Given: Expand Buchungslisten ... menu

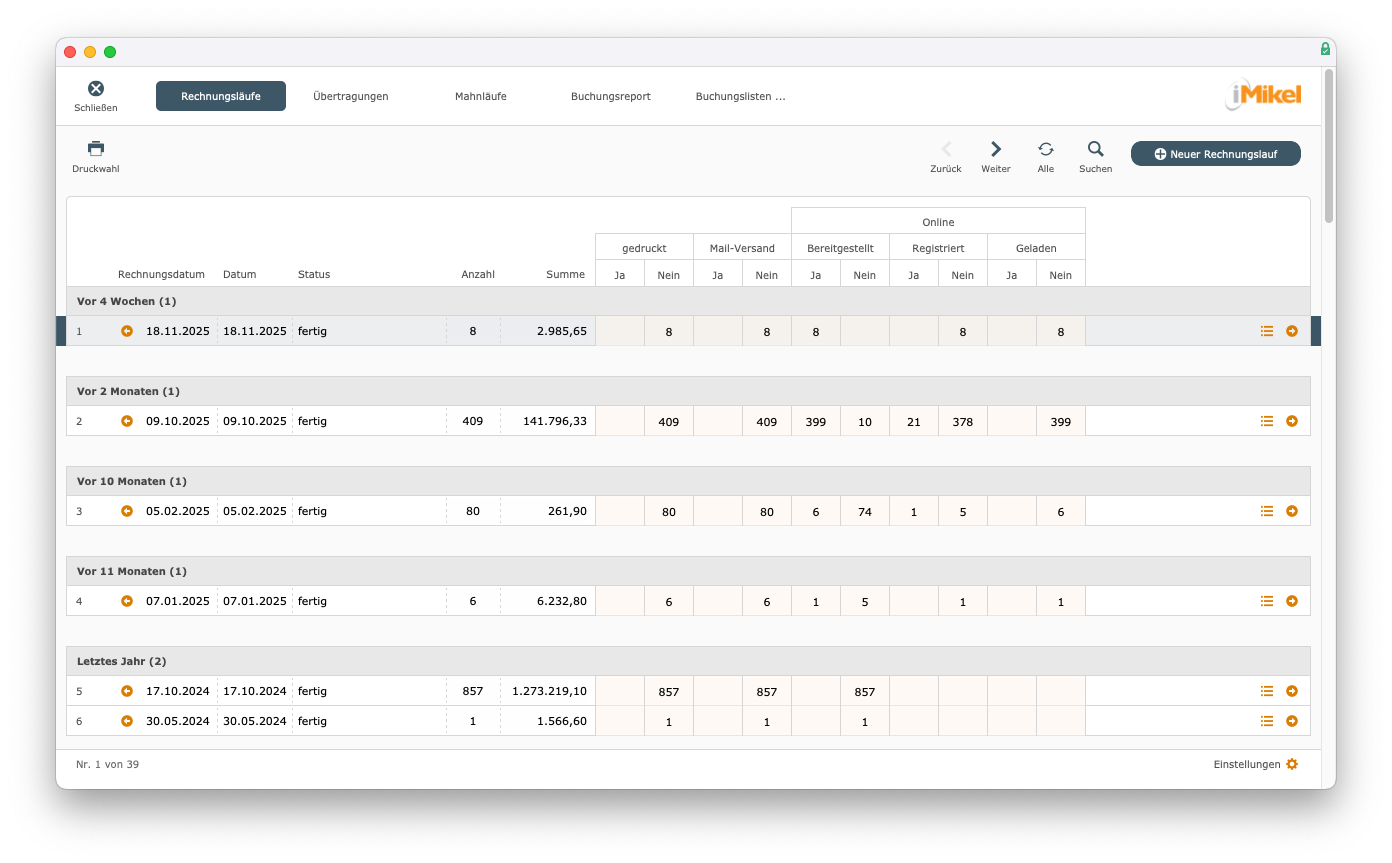Looking at the screenshot, I should [740, 96].
